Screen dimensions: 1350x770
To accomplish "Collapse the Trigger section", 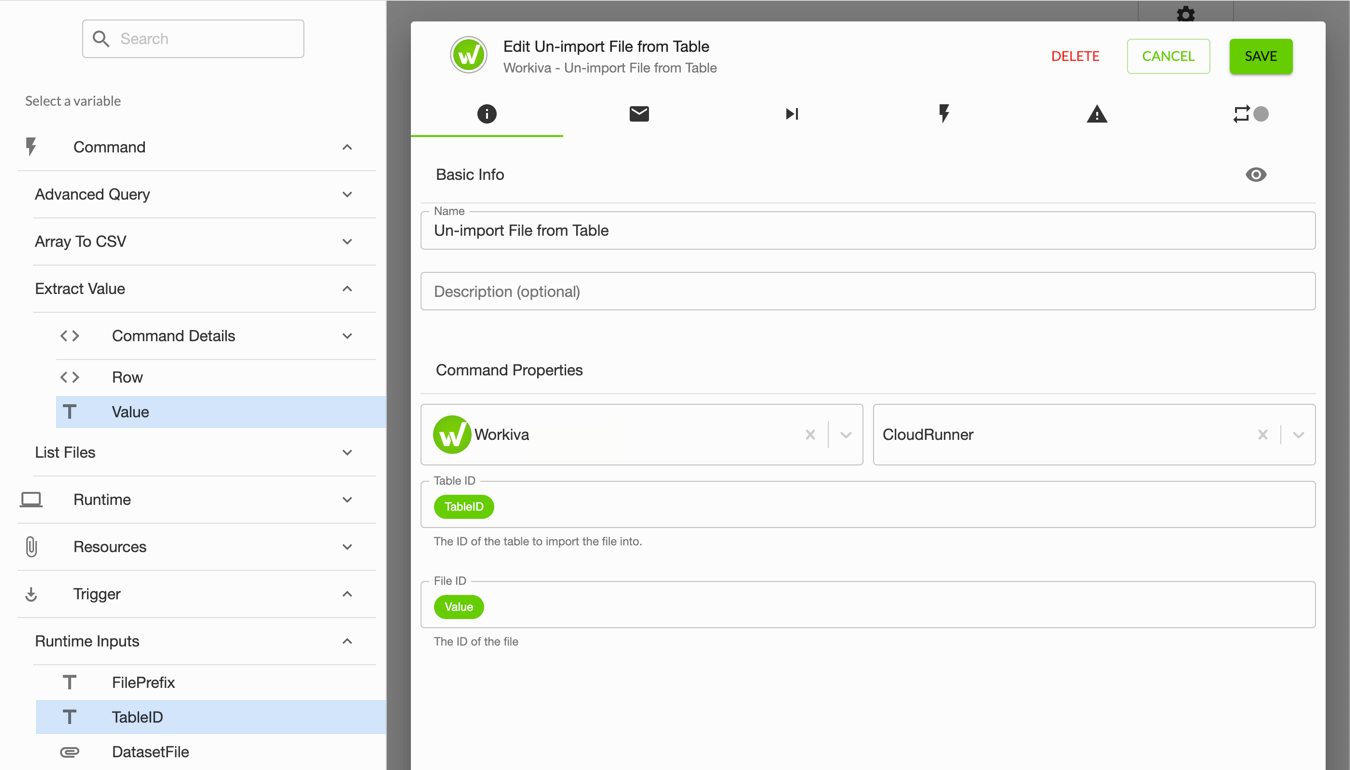I will coord(347,594).
